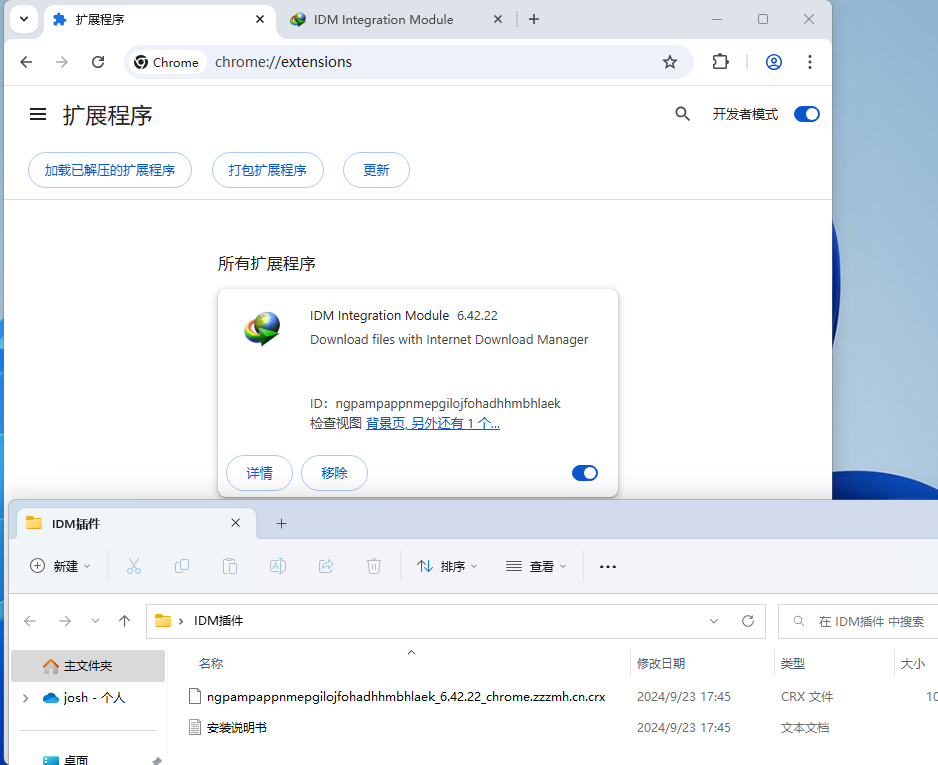938x765 pixels.
Task: Open the 查看 view dropdown
Action: pyautogui.click(x=536, y=566)
